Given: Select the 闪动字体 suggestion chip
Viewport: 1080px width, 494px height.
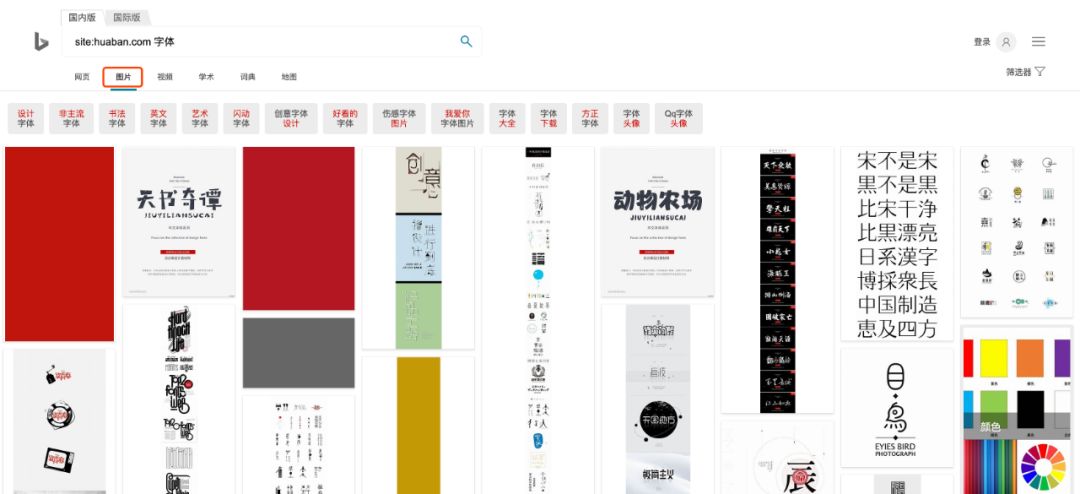Looking at the screenshot, I should 241,119.
